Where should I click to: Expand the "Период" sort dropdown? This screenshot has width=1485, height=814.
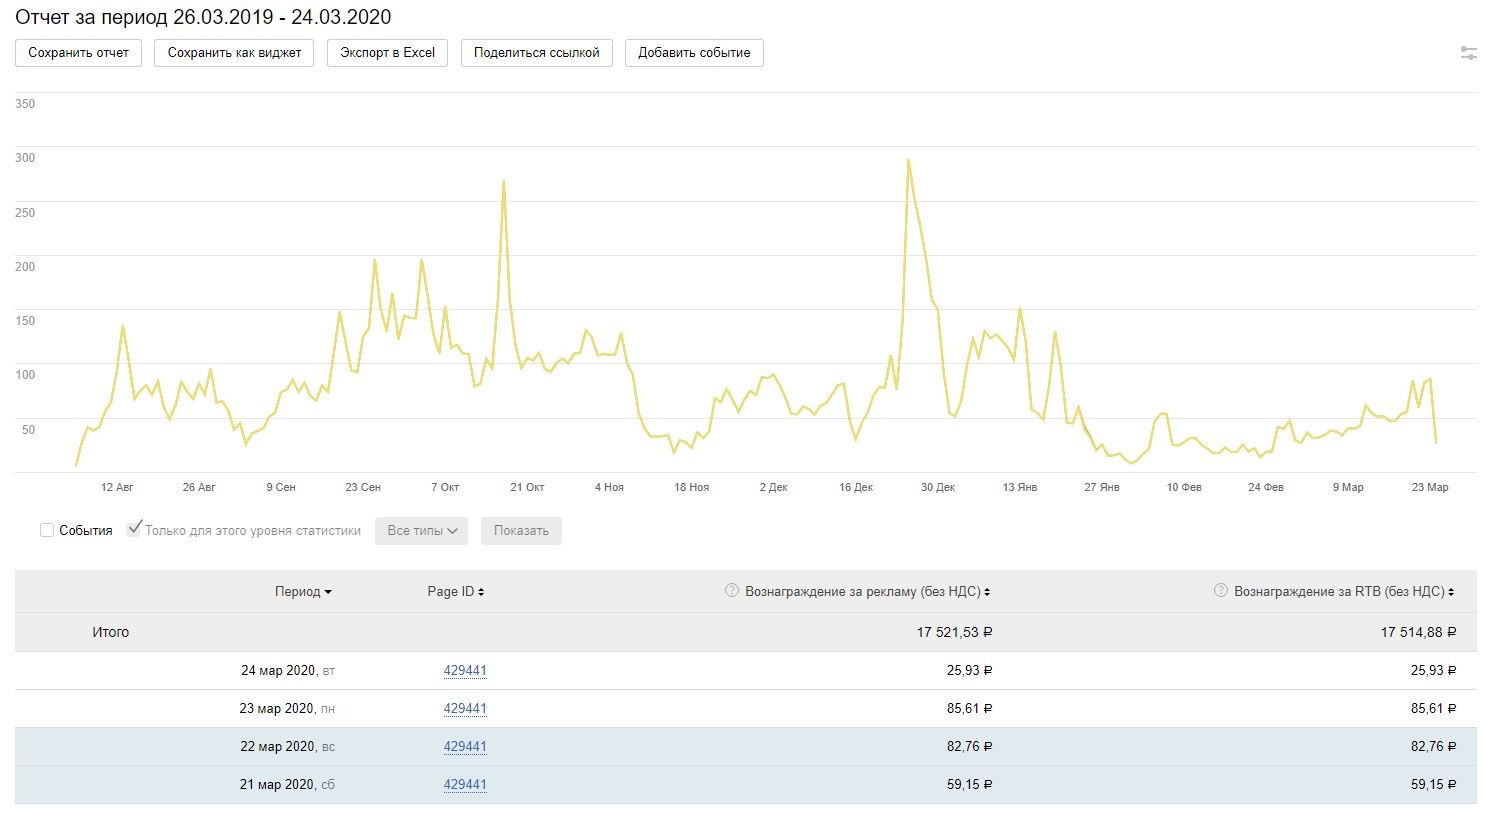(x=303, y=592)
